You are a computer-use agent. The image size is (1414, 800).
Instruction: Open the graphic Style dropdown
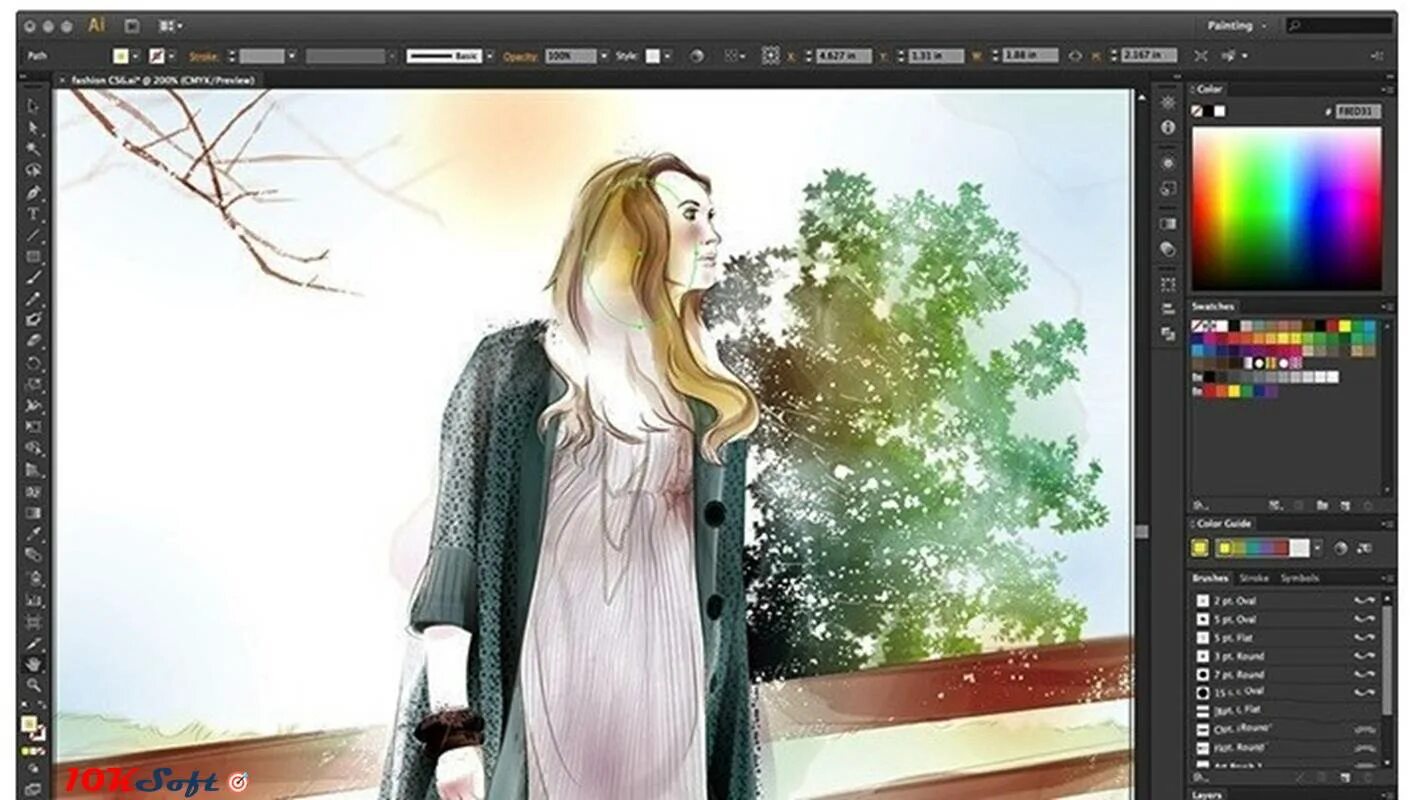(x=667, y=56)
